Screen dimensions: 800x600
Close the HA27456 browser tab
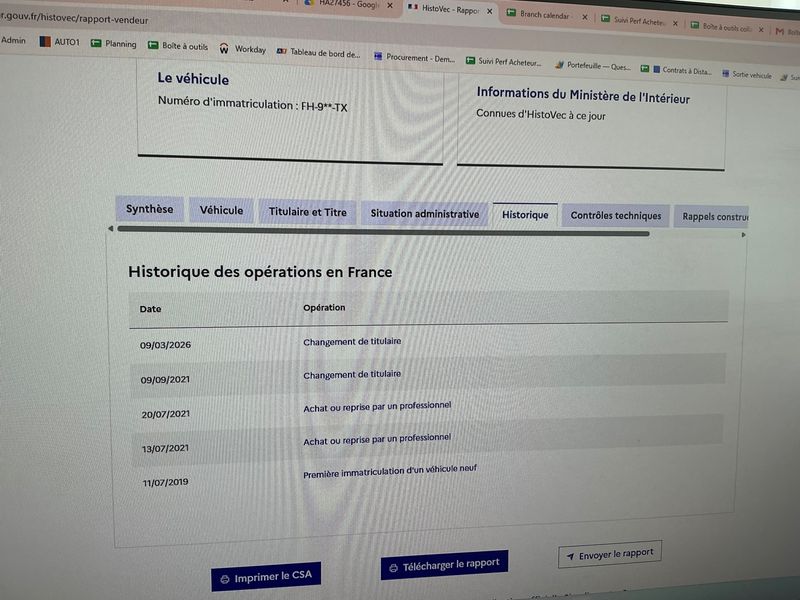pos(390,5)
